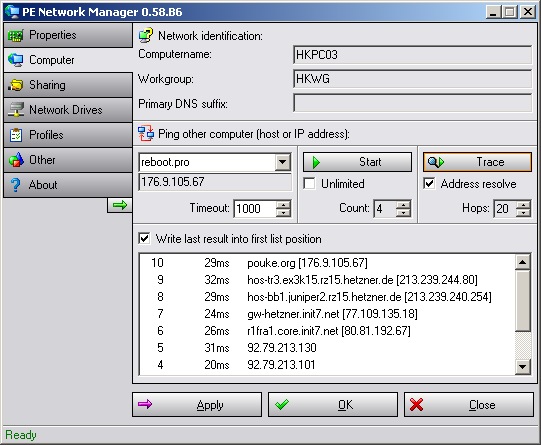Enable the Unlimited ping checkbox
Screen dimensions: 541x445
[309, 184]
